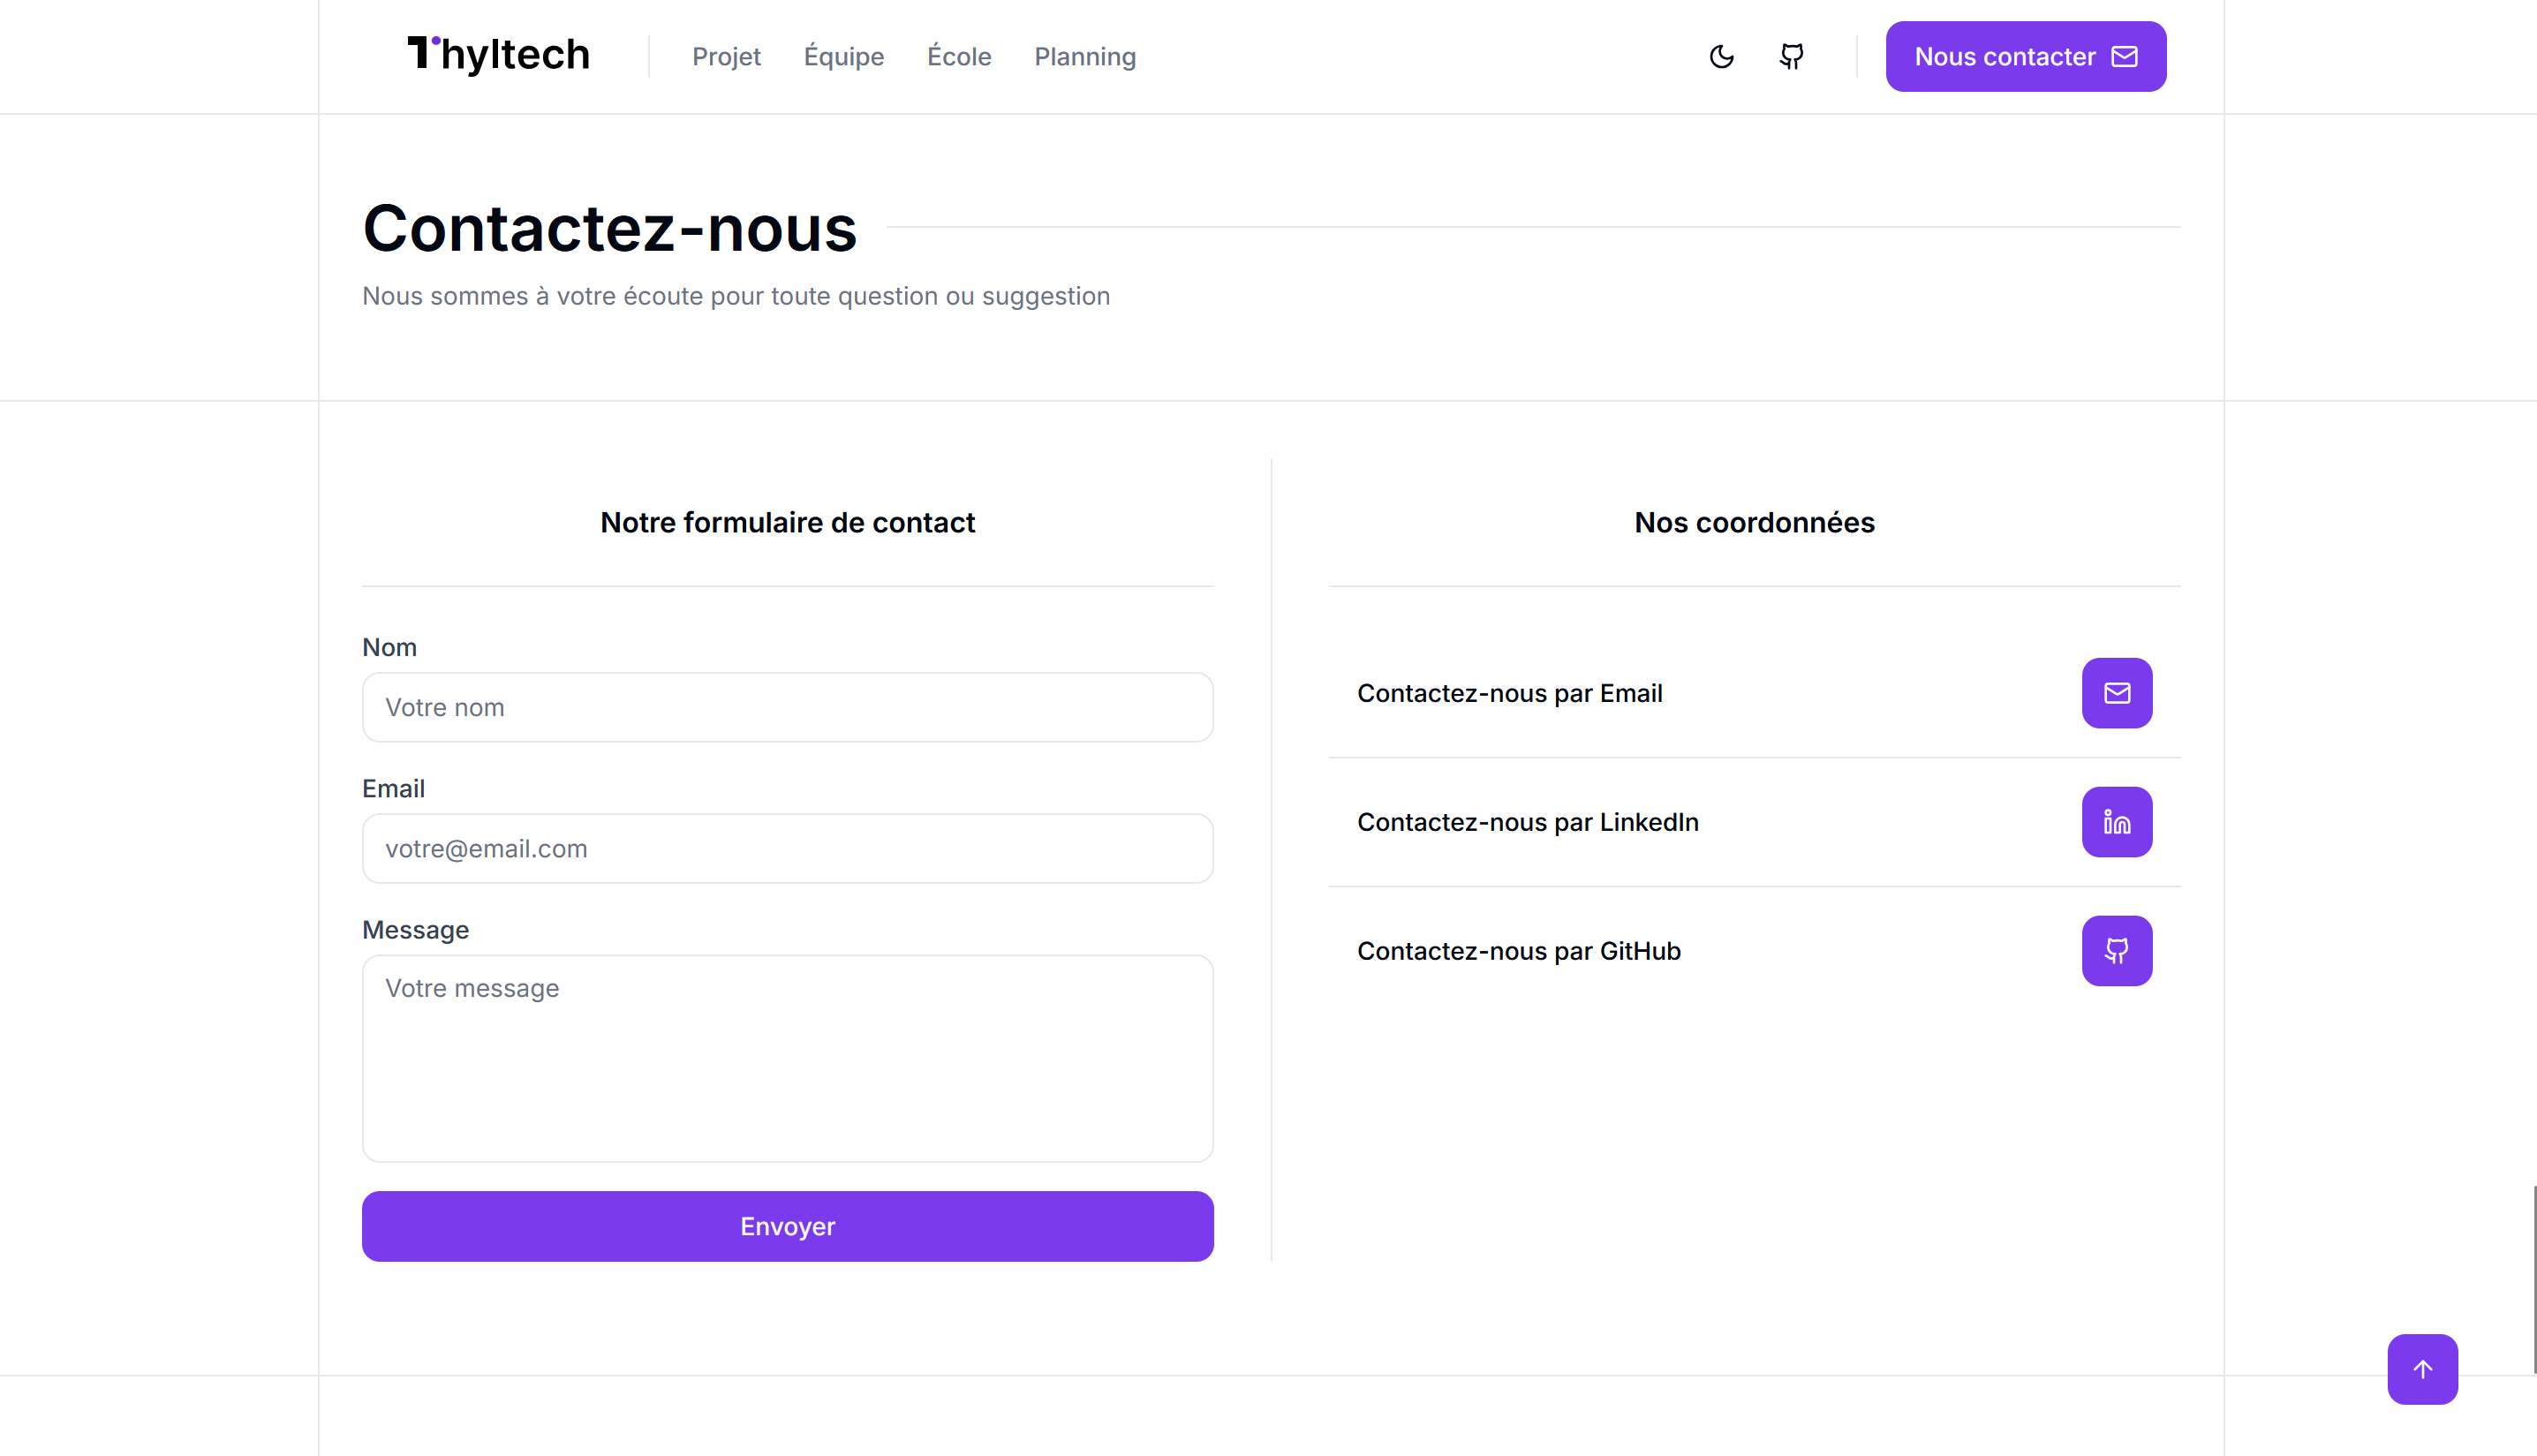Open GitHub icon in the navigation bar
The image size is (2537, 1456).
[1791, 57]
